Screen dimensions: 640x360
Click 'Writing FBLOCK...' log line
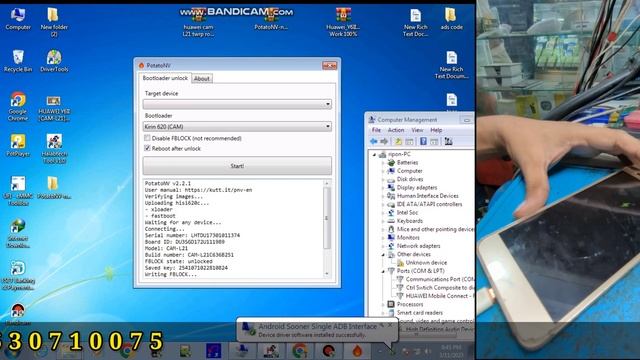click(171, 274)
